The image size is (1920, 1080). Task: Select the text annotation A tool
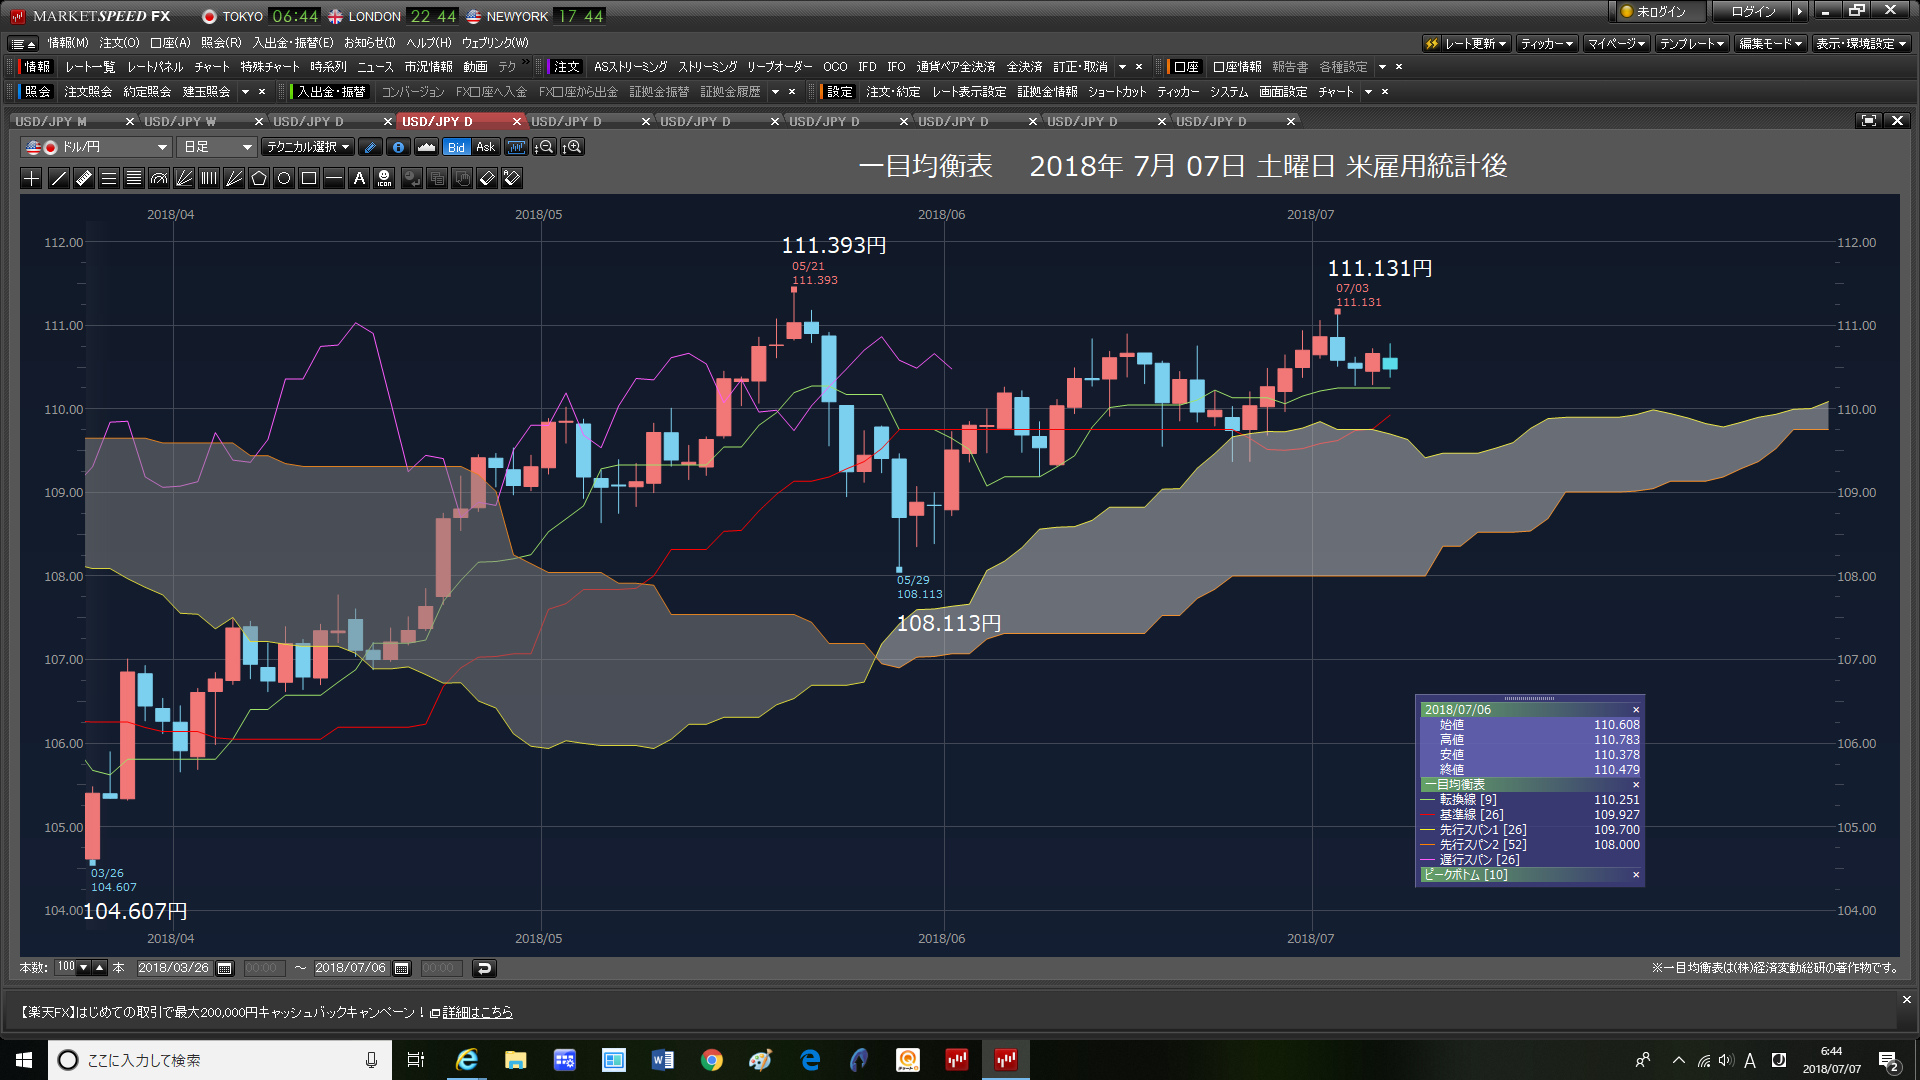click(359, 179)
